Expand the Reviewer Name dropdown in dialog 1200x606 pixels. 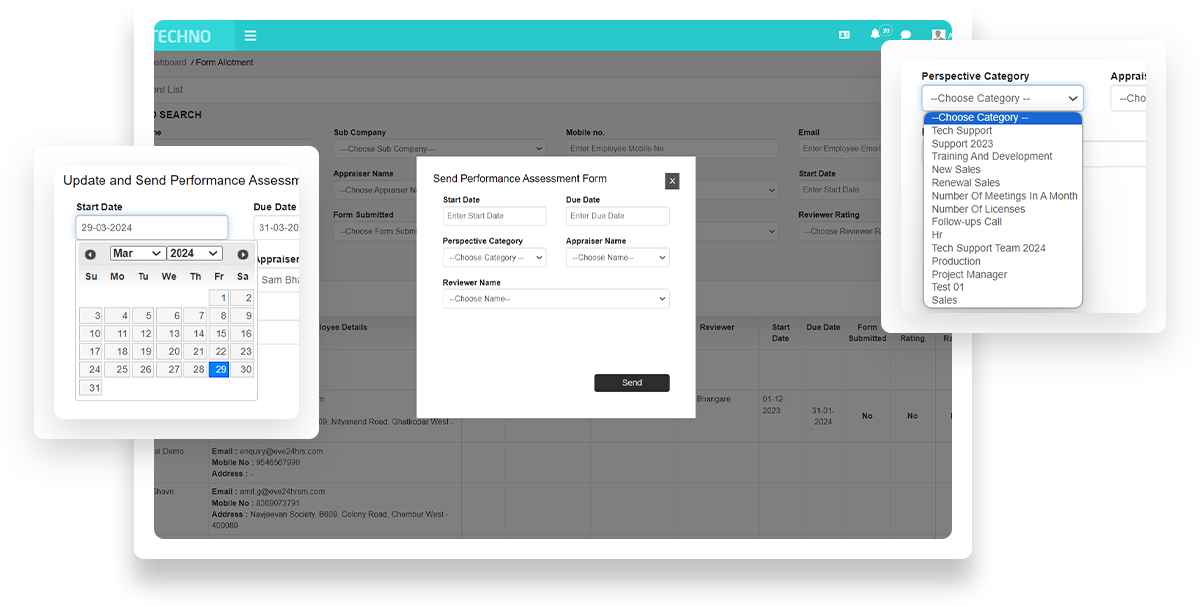[x=556, y=299]
